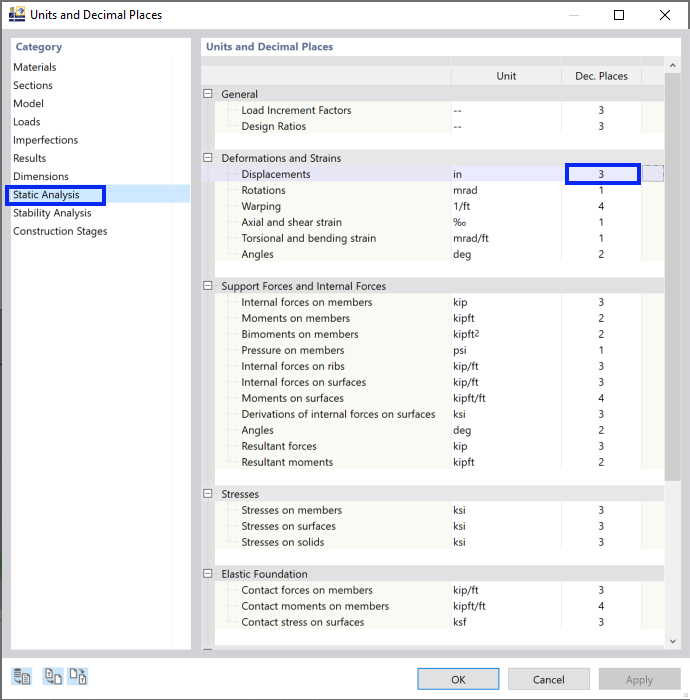Go to the Construction Stages category
Screen dimensions: 690x700
coord(60,231)
